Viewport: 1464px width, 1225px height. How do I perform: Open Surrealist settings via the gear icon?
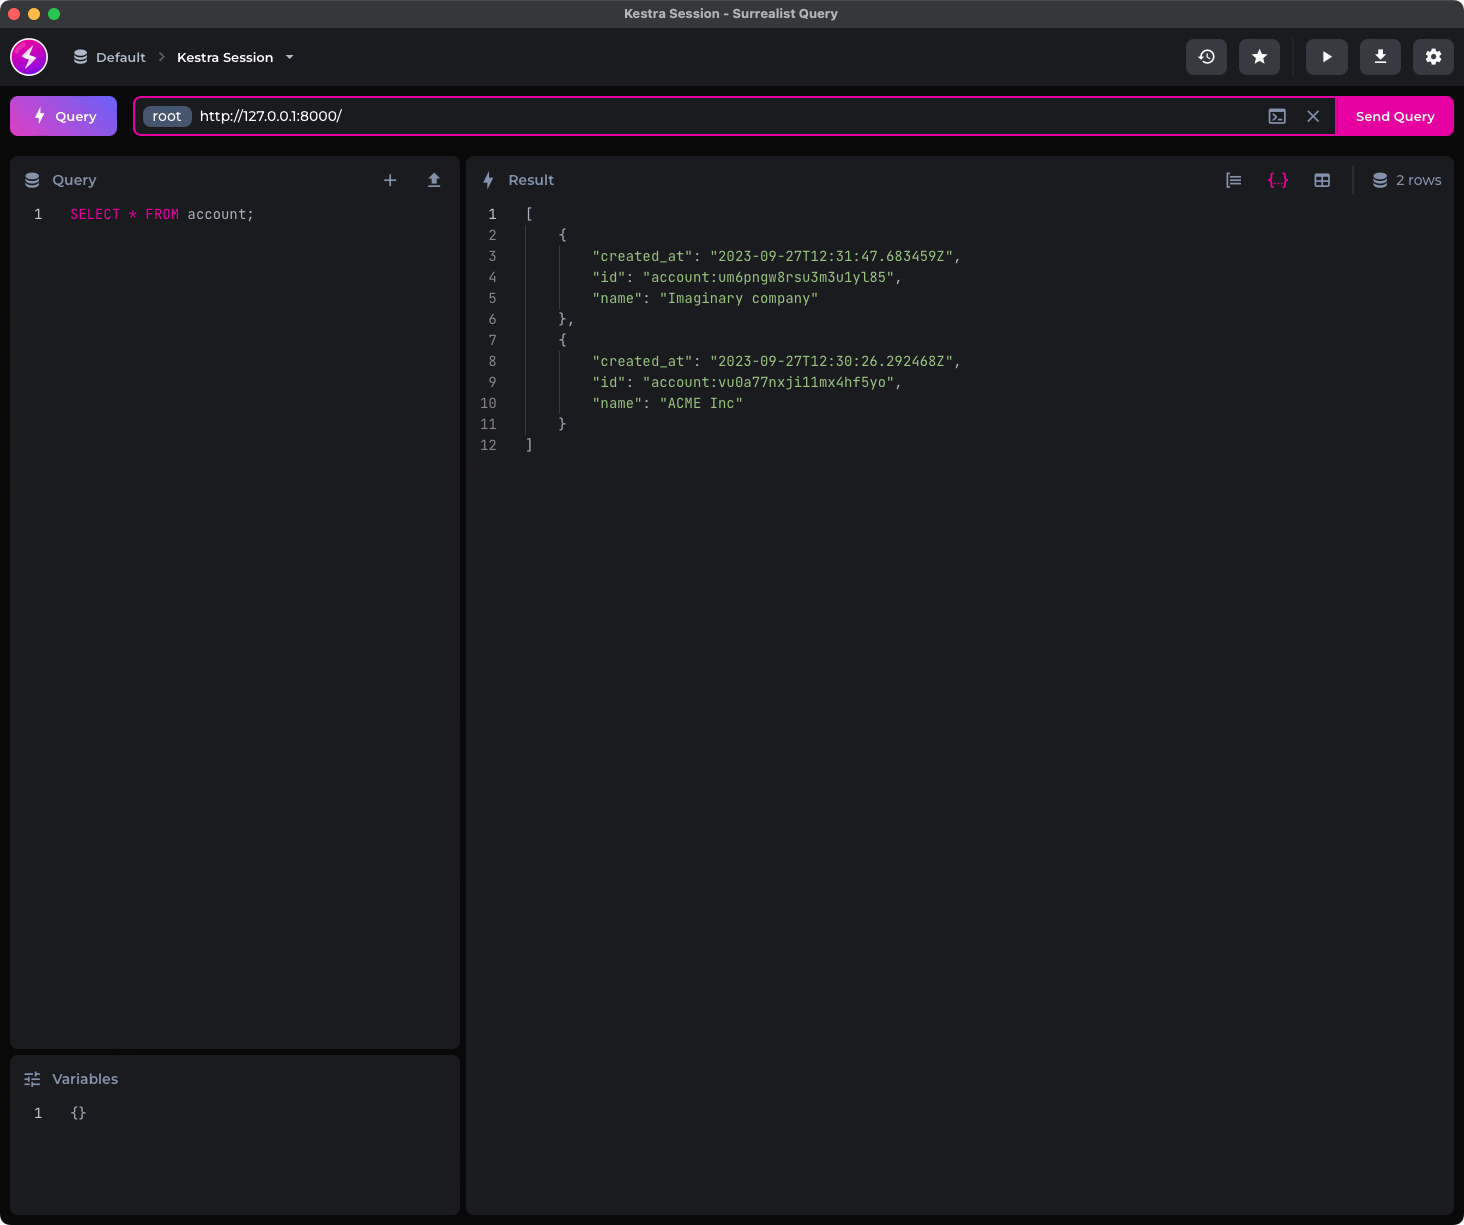point(1433,57)
